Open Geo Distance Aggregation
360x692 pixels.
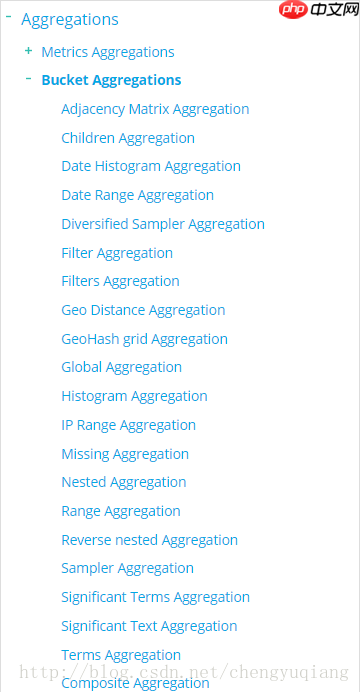click(143, 311)
